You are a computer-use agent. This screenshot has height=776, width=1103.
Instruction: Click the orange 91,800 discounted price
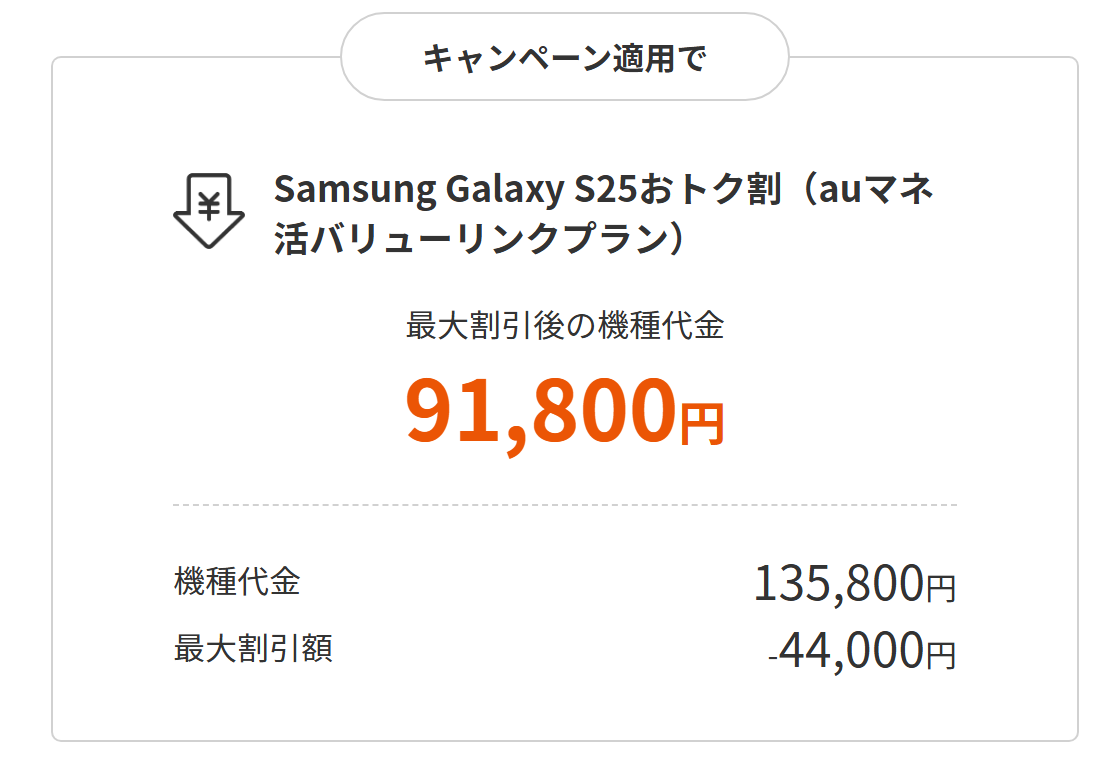(540, 411)
